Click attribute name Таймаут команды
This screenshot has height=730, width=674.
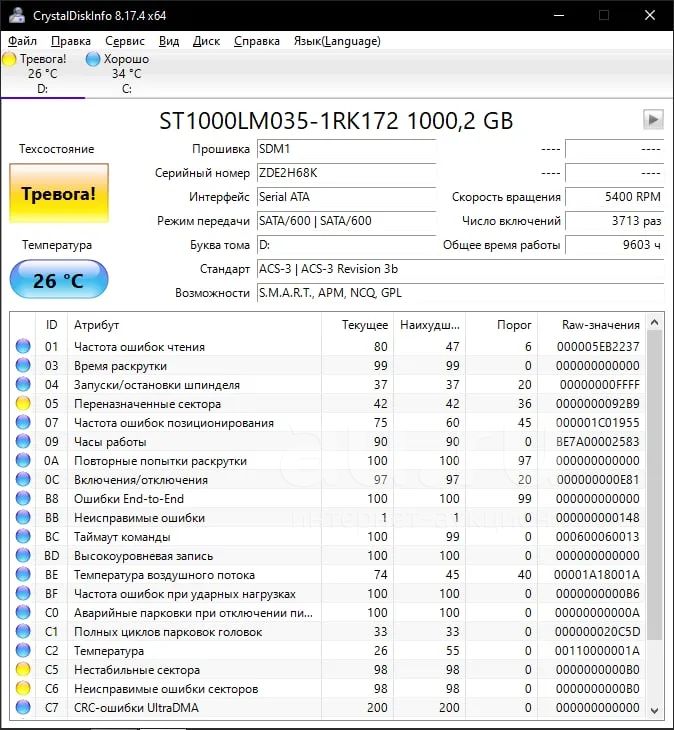[x=122, y=537]
